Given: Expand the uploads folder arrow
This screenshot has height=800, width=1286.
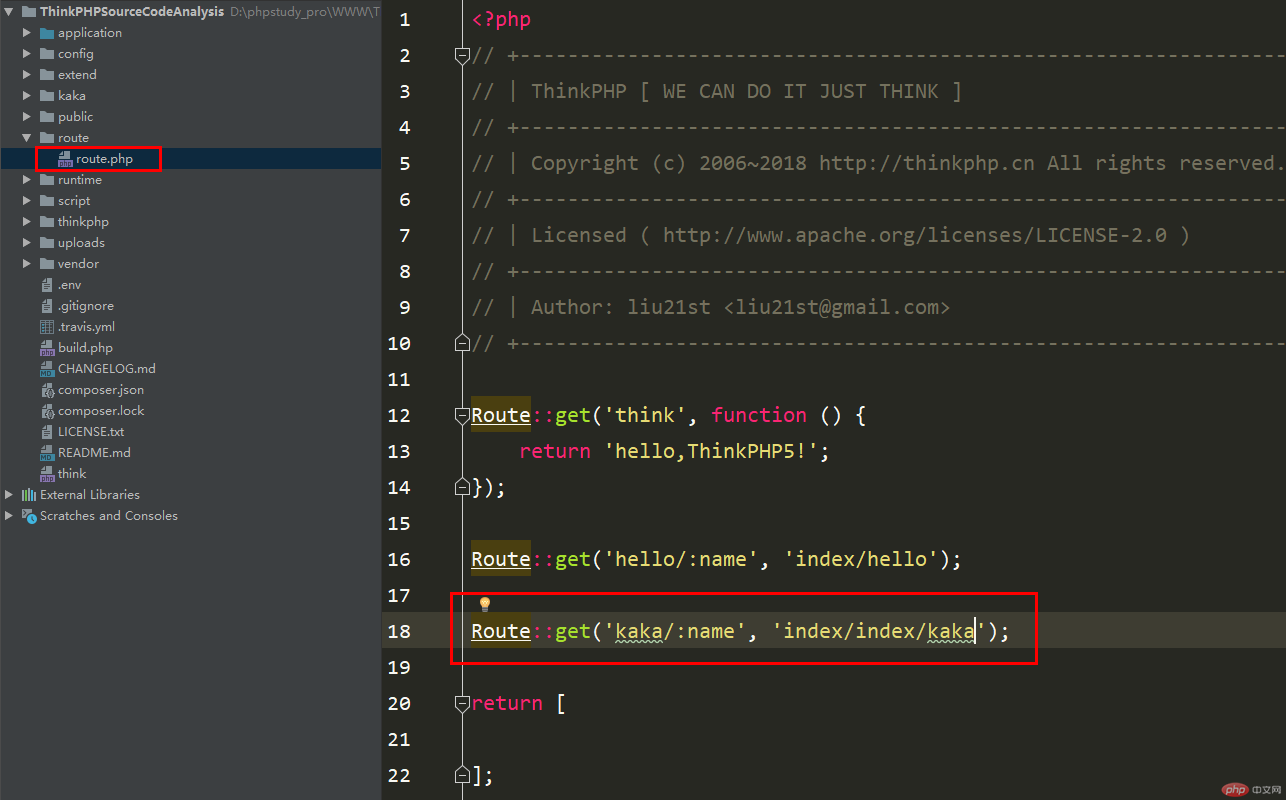Looking at the screenshot, I should click(27, 243).
